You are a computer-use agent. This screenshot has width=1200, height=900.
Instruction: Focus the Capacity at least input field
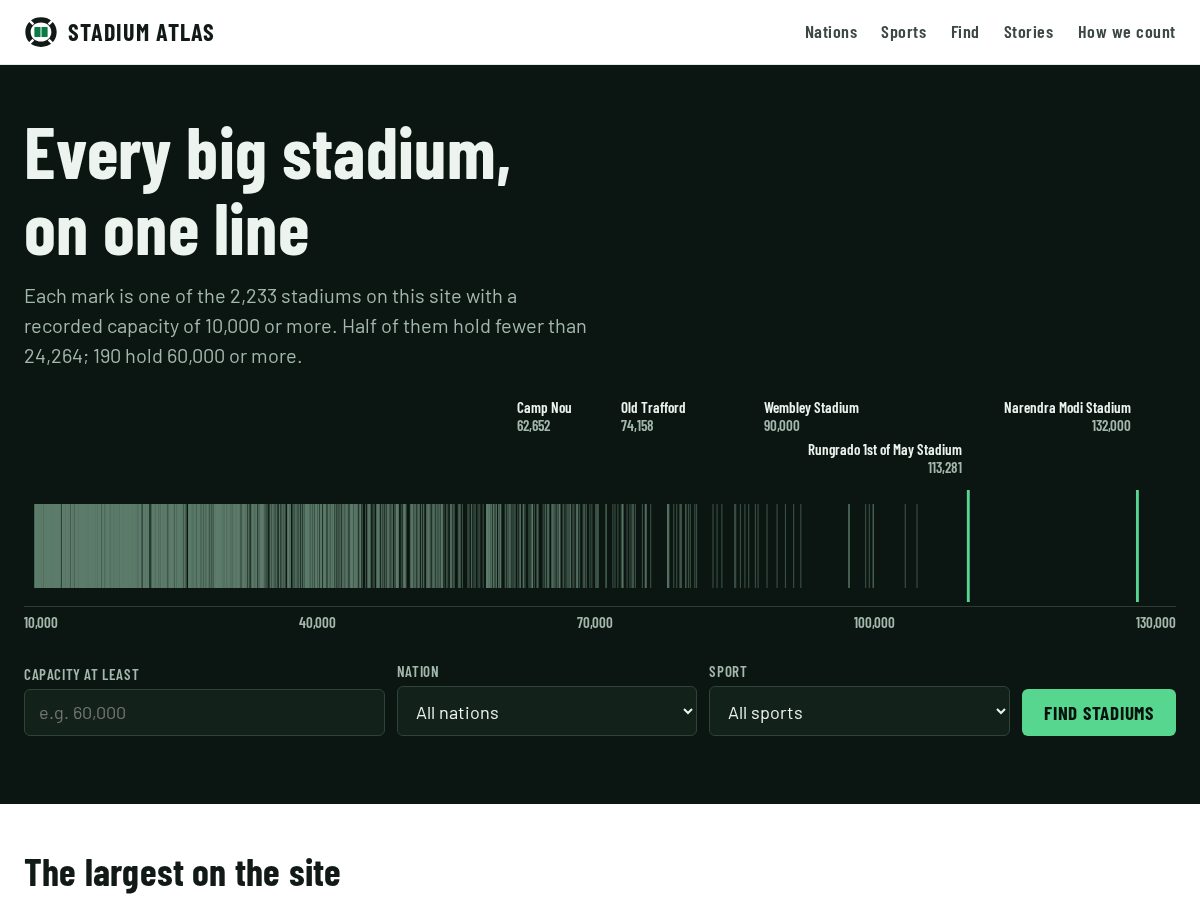204,712
